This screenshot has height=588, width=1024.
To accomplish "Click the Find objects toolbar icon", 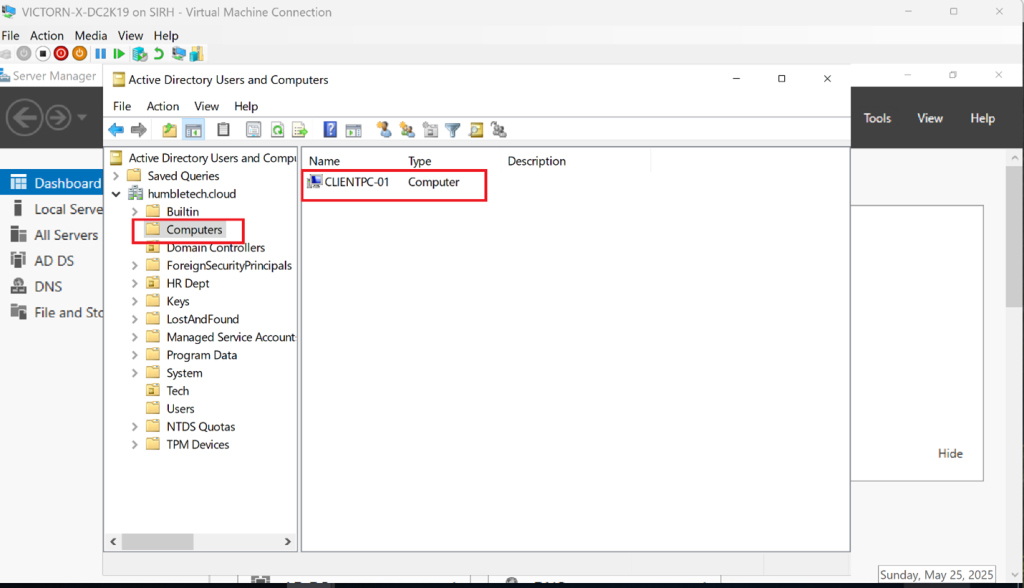I will point(475,130).
